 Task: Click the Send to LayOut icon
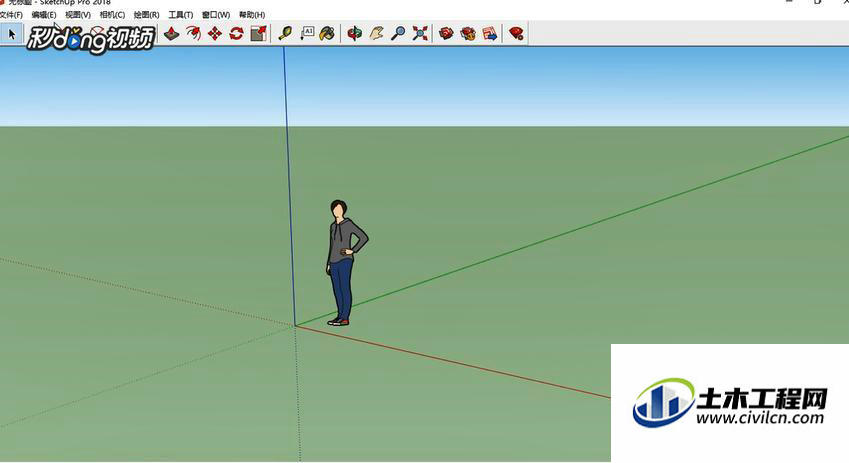point(489,34)
